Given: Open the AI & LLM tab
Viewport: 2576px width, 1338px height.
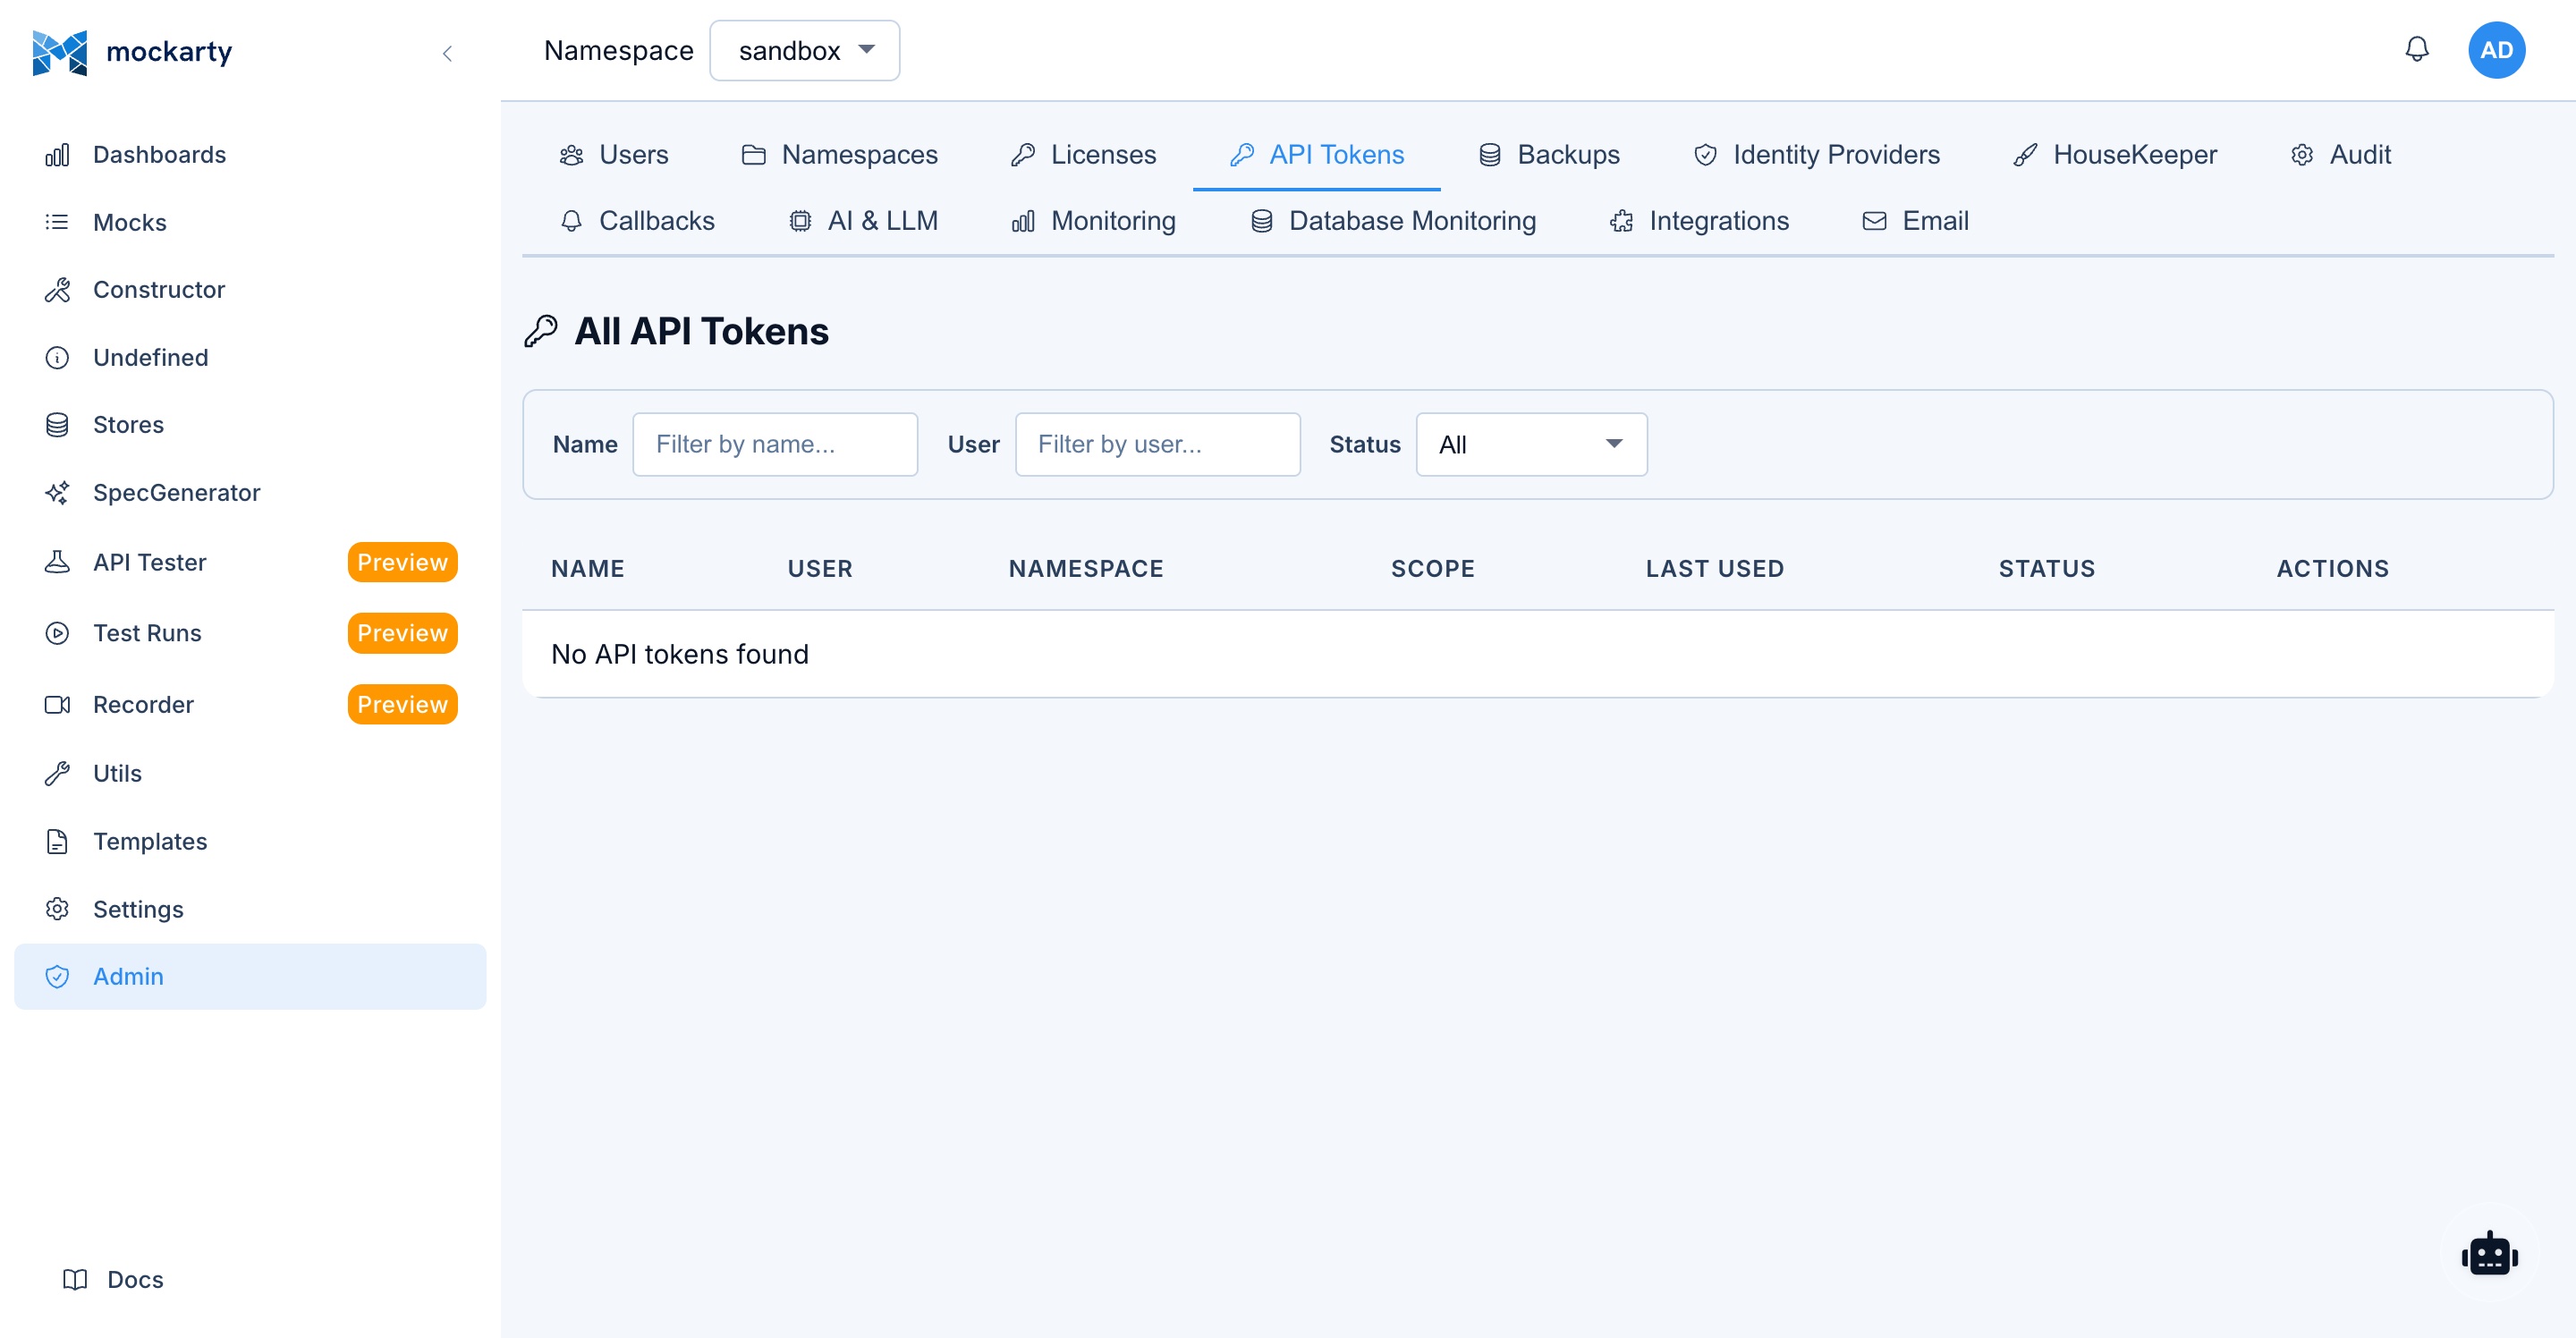Looking at the screenshot, I should (x=864, y=221).
